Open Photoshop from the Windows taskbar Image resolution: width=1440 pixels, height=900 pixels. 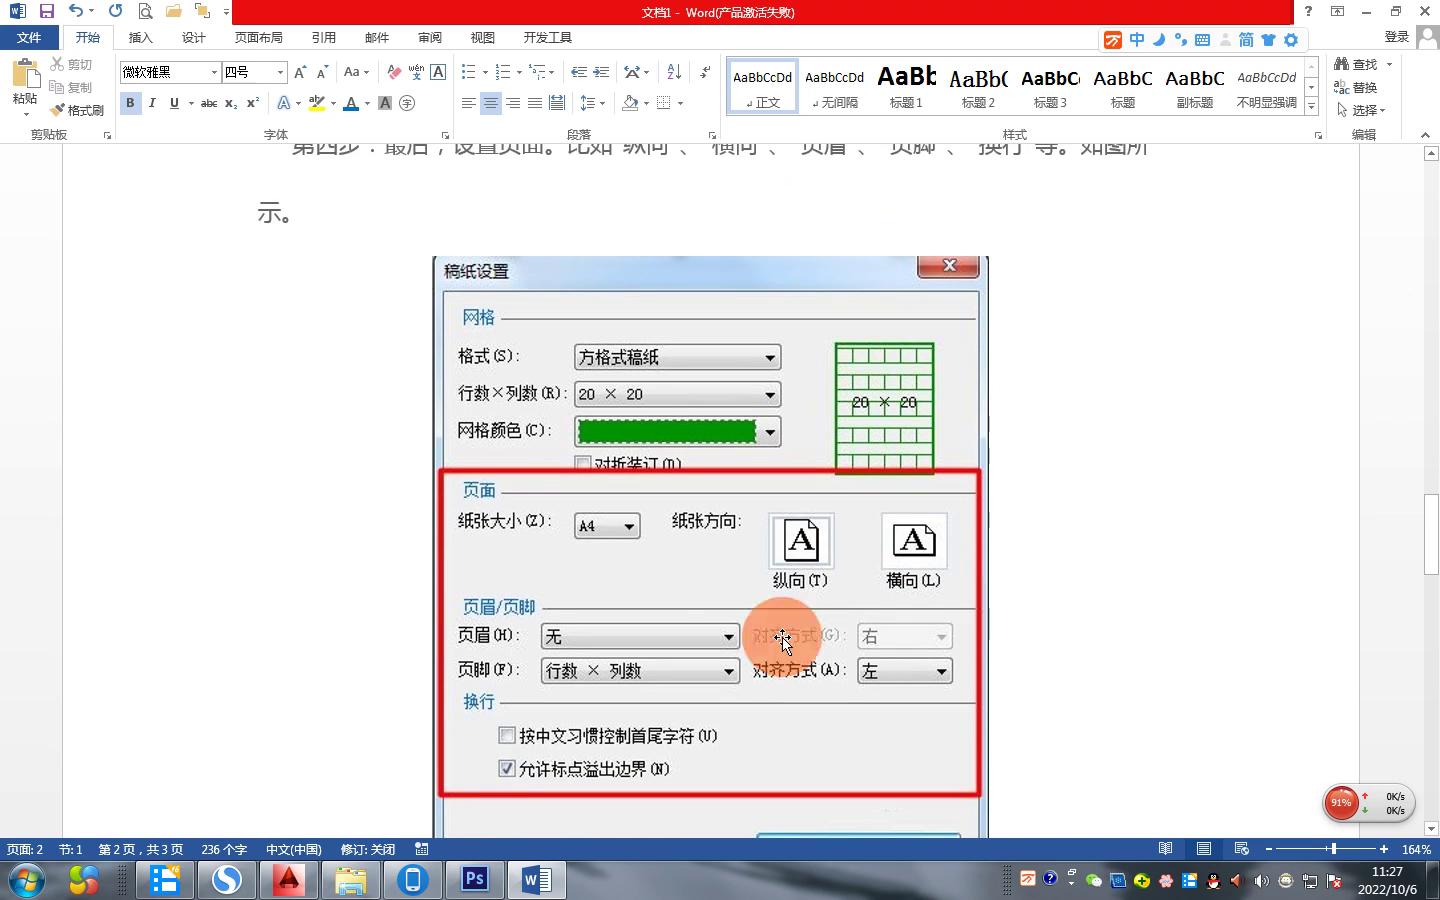[474, 880]
